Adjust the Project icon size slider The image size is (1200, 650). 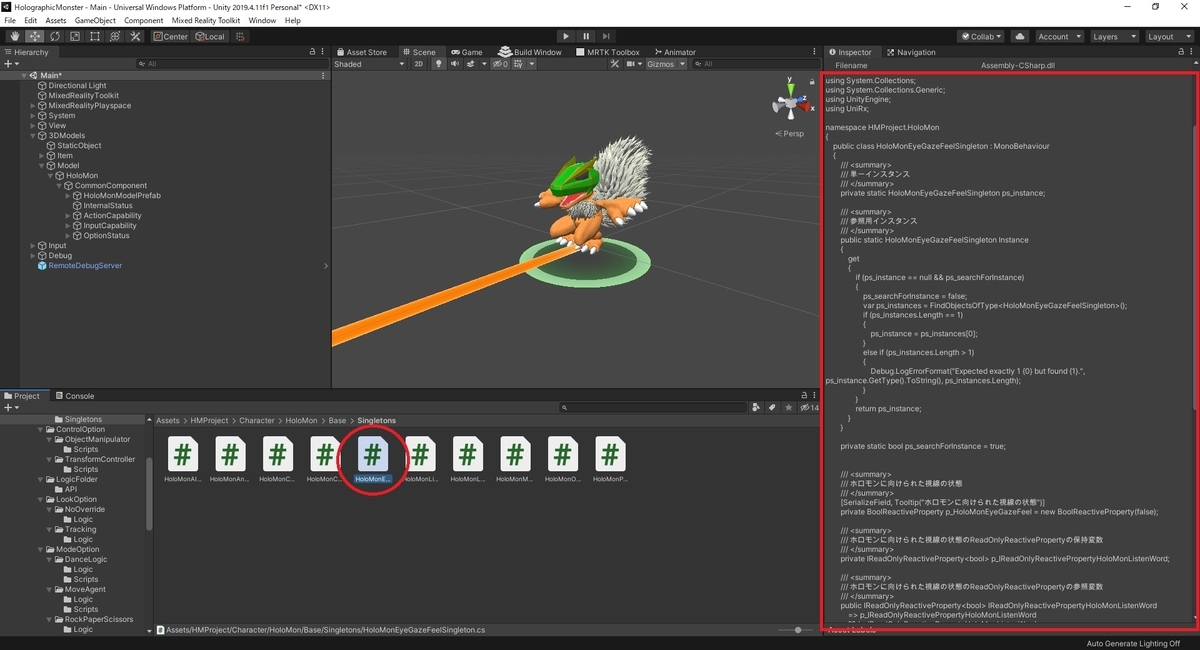coord(796,630)
